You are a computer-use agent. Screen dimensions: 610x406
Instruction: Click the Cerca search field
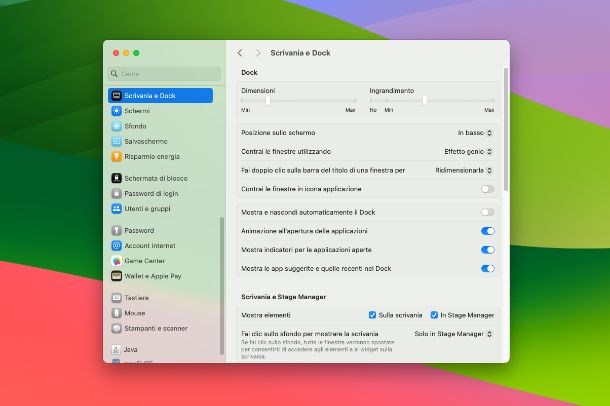click(164, 74)
